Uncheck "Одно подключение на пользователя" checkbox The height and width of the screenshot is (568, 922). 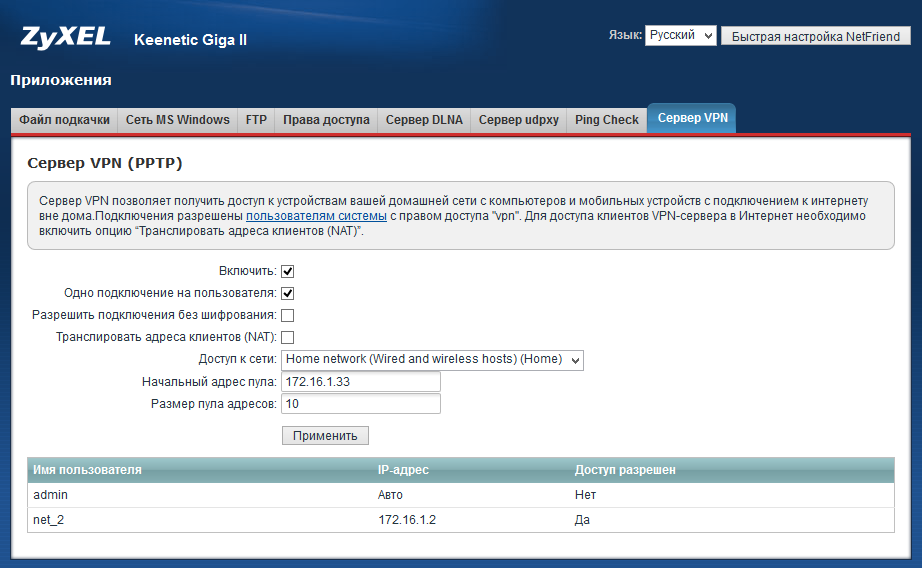[287, 293]
